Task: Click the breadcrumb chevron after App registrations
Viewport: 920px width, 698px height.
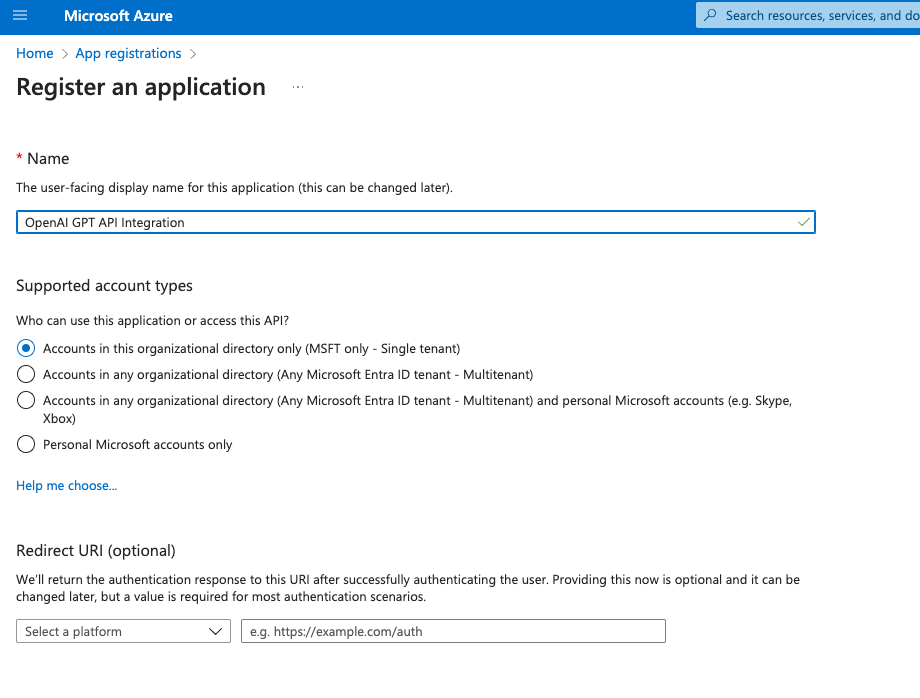Action: click(193, 53)
